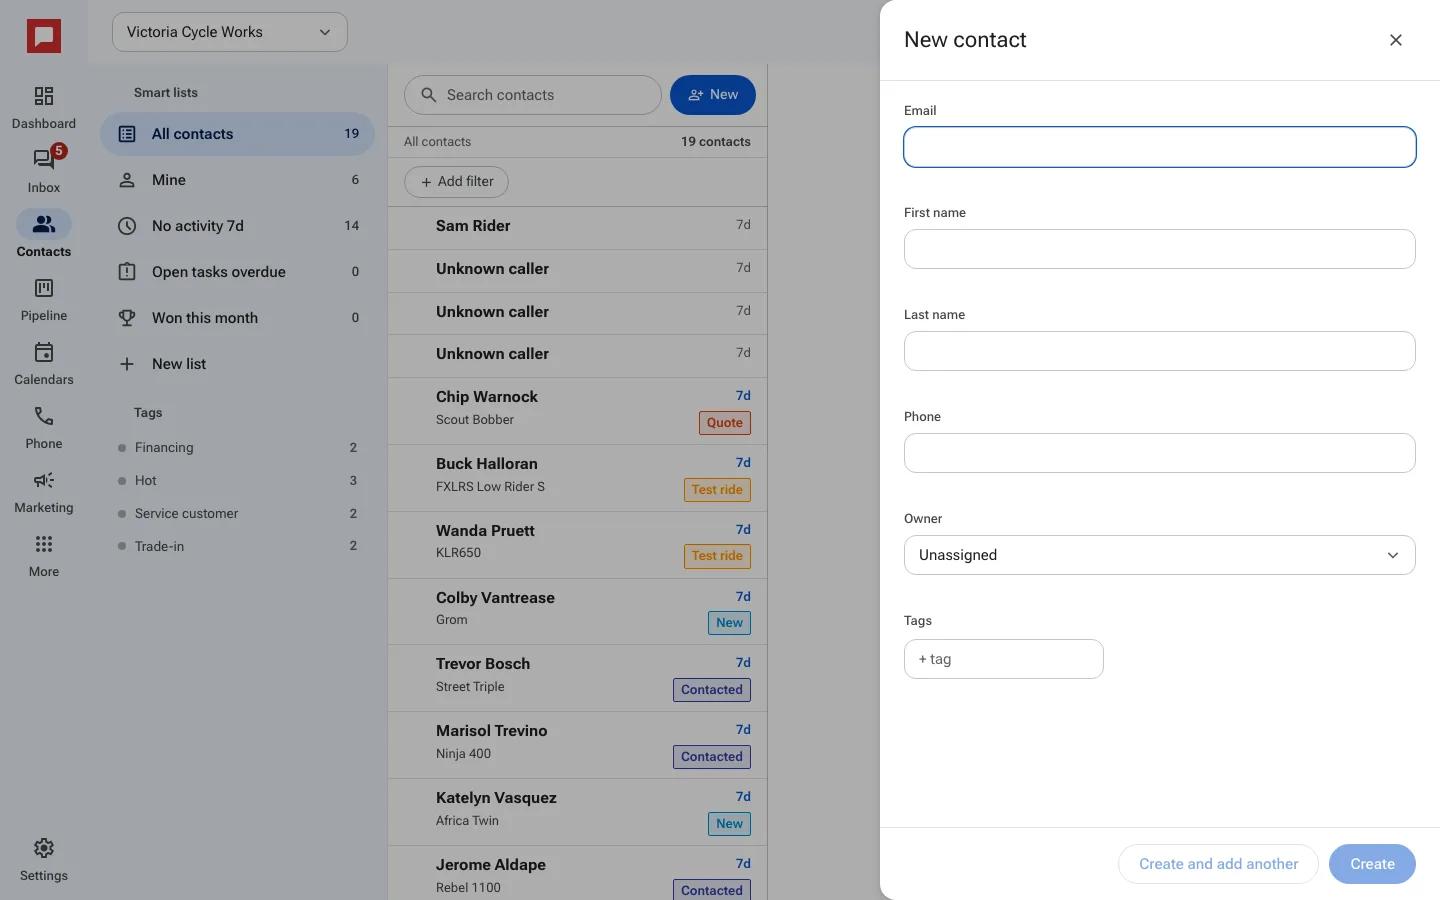Open the Pipeline view
This screenshot has width=1440, height=900.
point(44,299)
